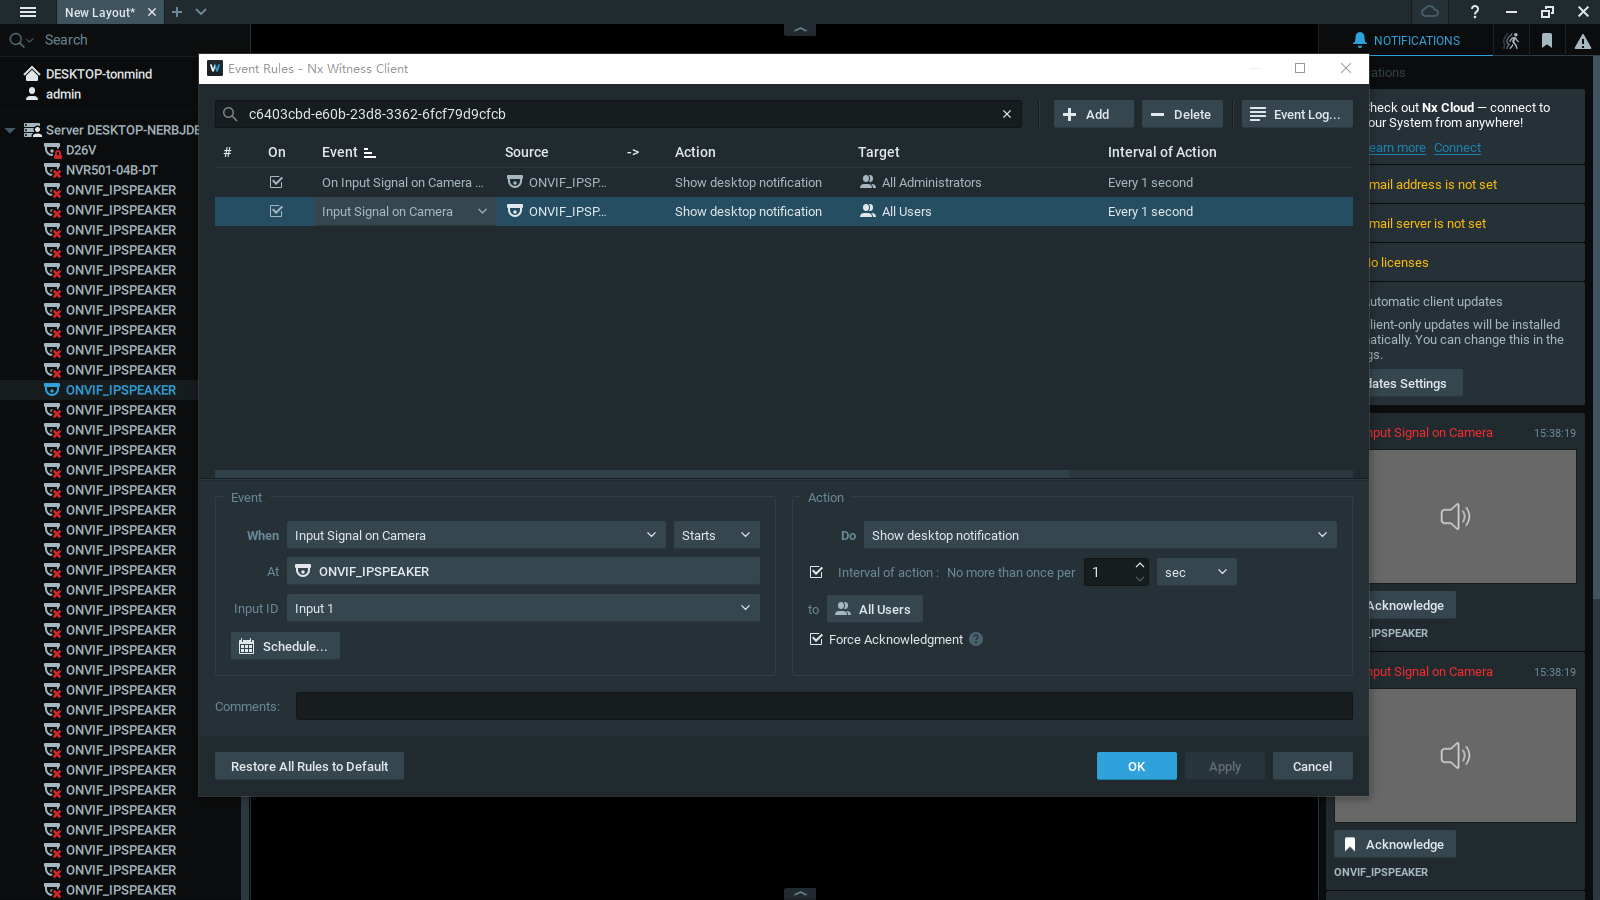Select target users with All Users button
Screen dimensions: 1600x900
[875, 609]
